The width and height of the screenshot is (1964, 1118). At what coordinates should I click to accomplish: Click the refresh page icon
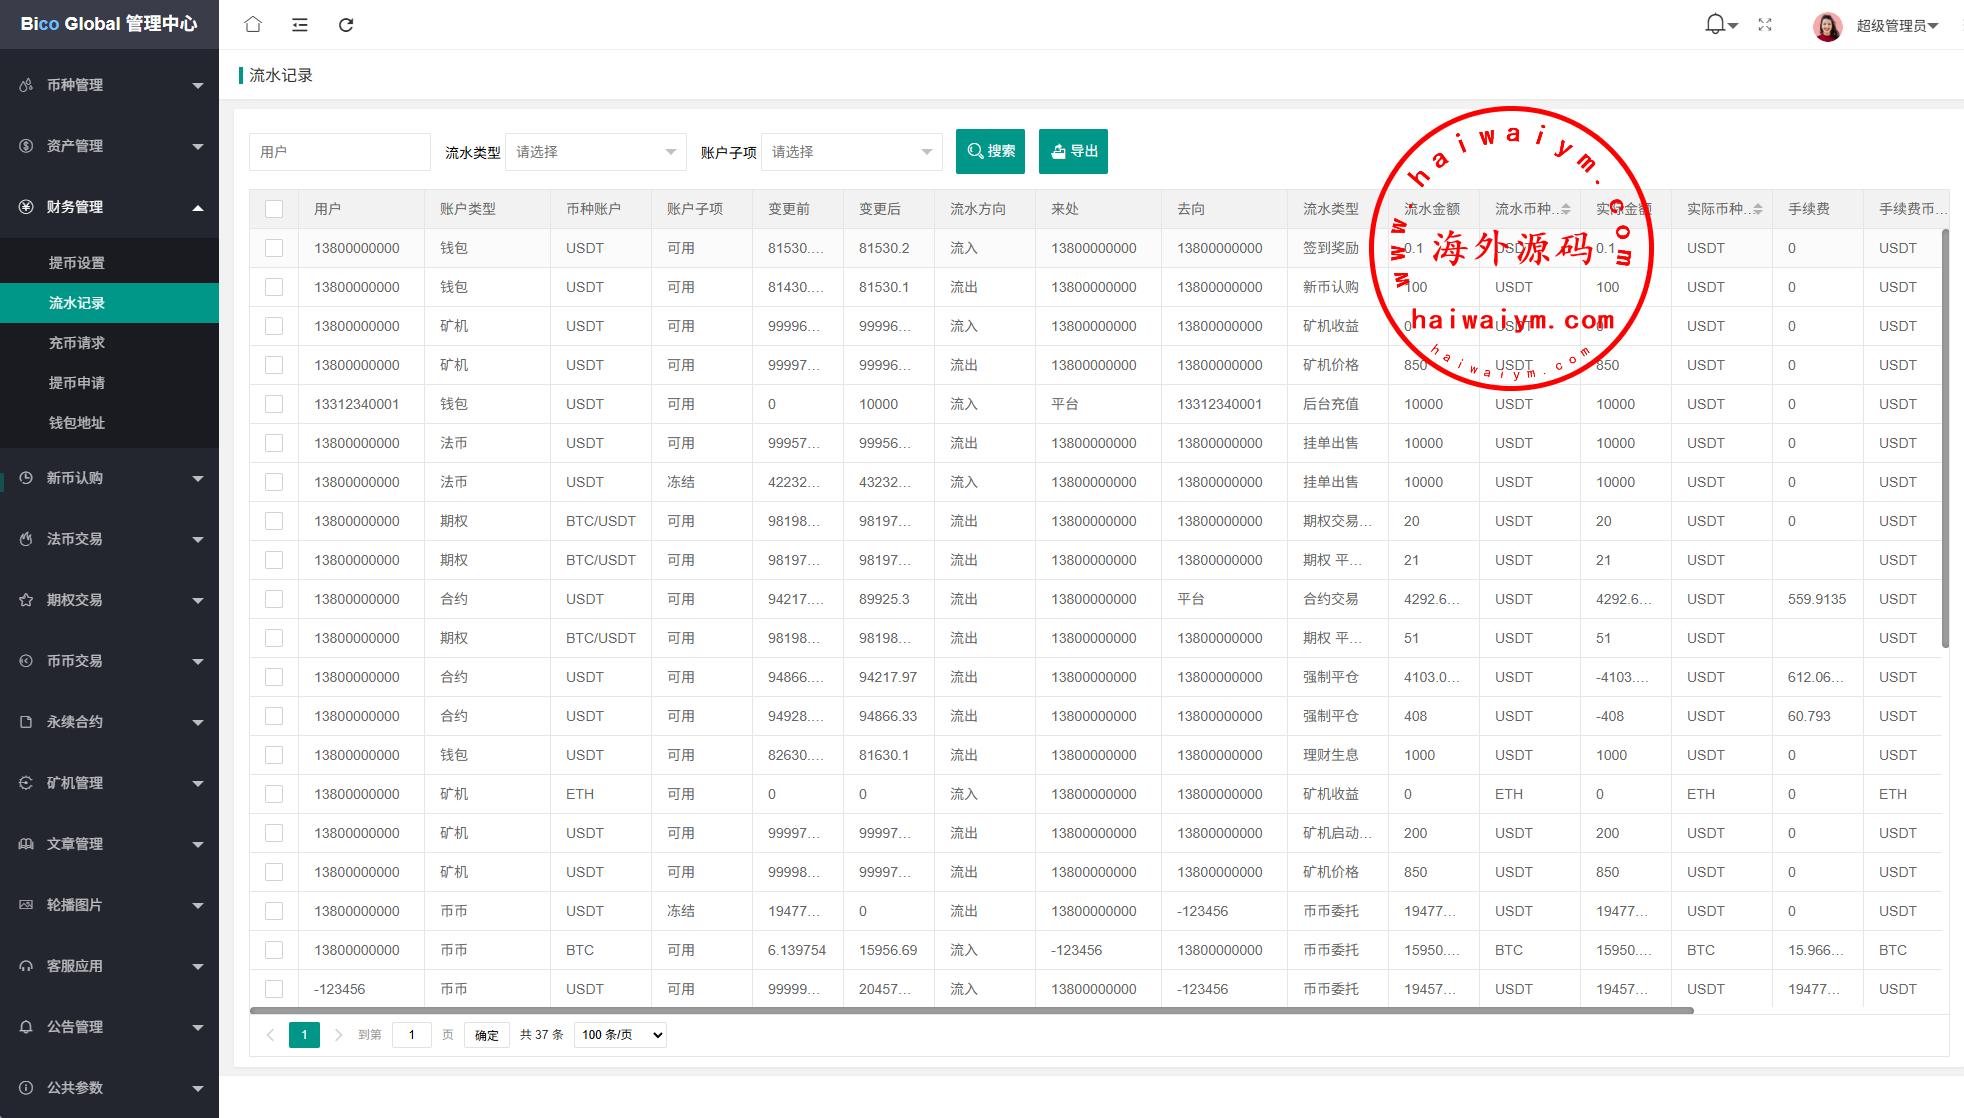point(346,24)
